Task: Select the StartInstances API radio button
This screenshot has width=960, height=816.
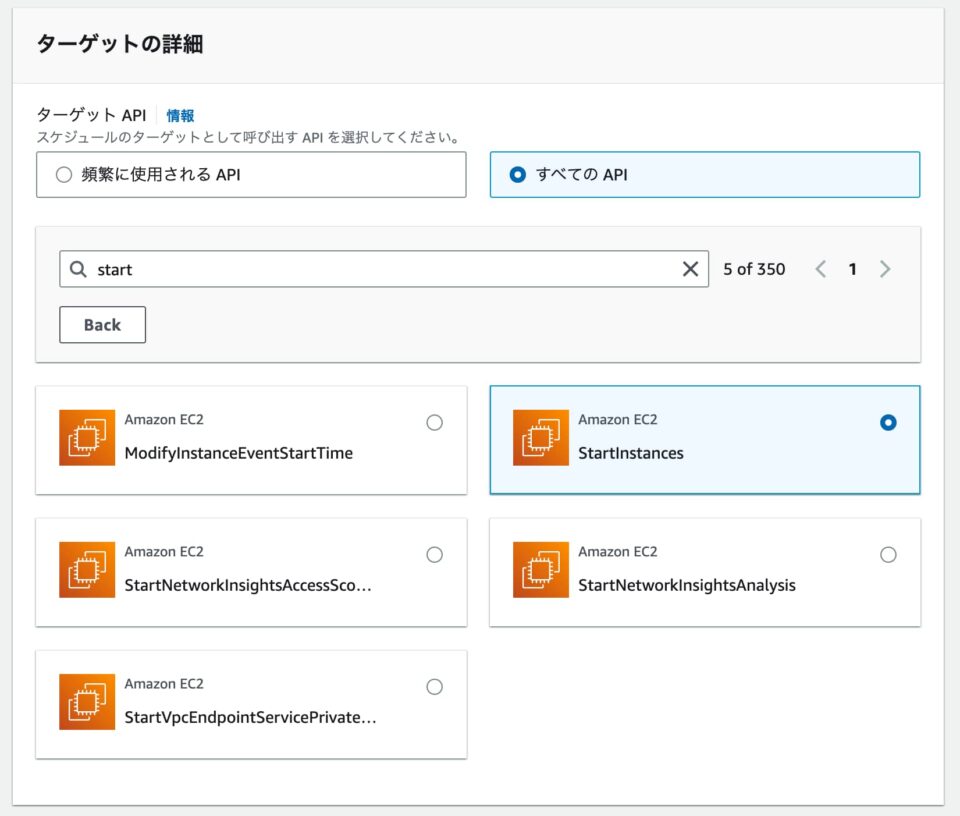Action: click(x=888, y=422)
